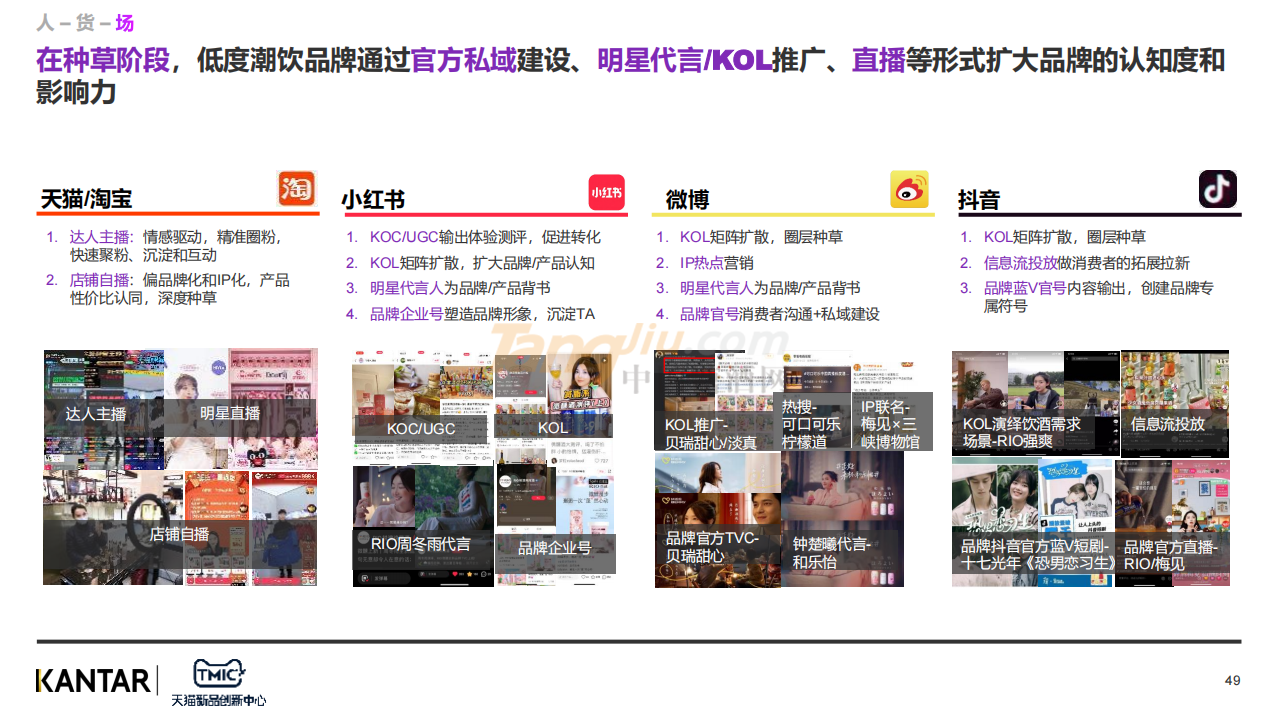Click the Taobao orange logo icon
Viewport: 1278px width, 718px height.
point(296,188)
